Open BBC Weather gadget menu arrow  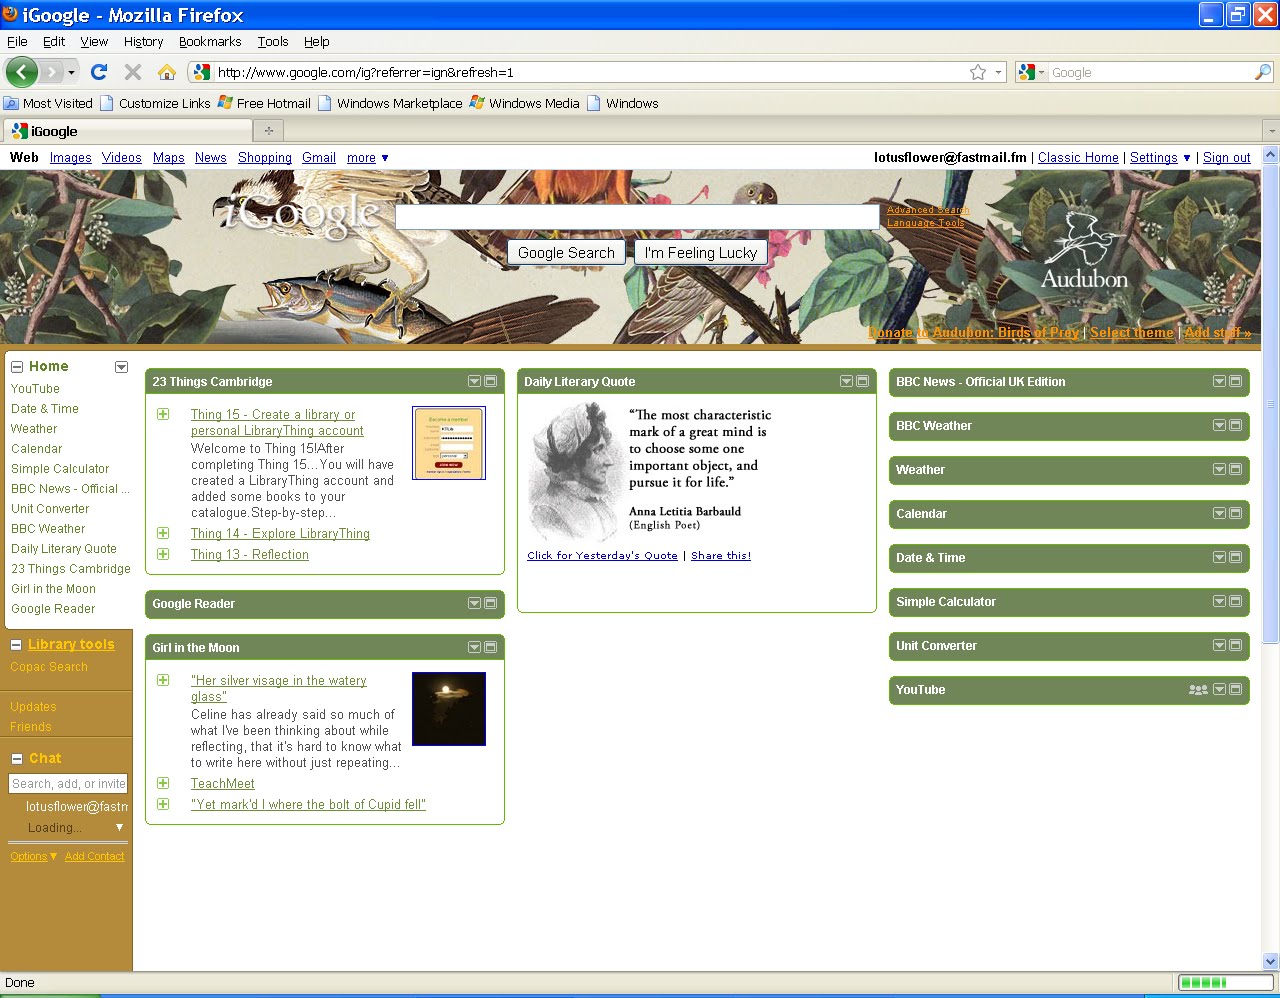coord(1219,425)
